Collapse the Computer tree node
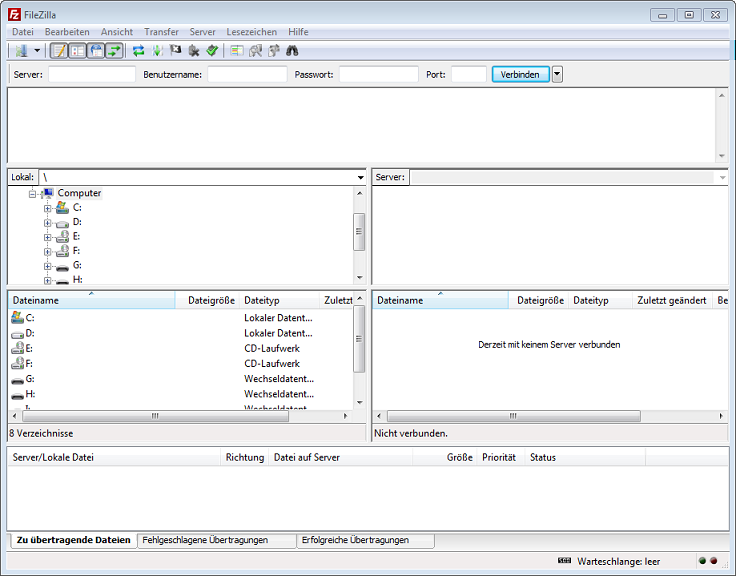The width and height of the screenshot is (736, 576). pyautogui.click(x=32, y=194)
